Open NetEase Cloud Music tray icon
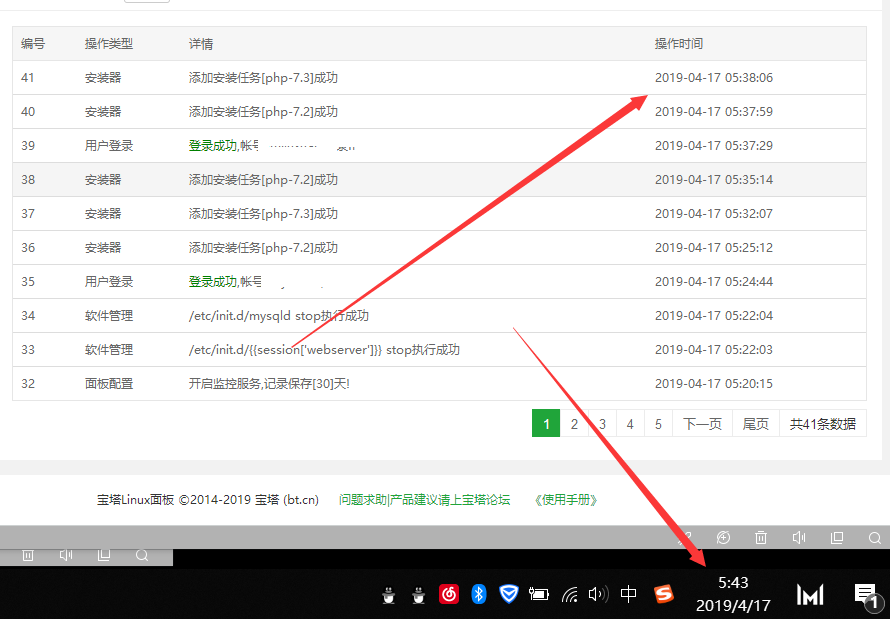The width and height of the screenshot is (890, 619). tap(449, 594)
